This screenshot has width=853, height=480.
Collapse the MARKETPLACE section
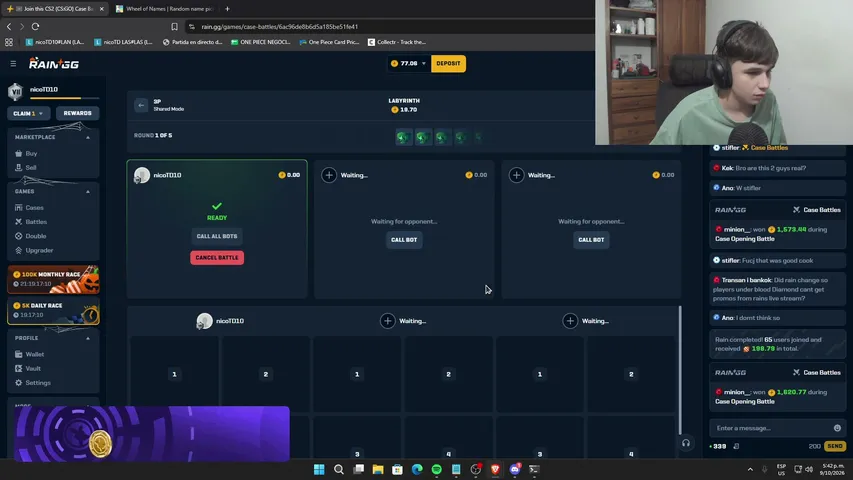(x=88, y=137)
